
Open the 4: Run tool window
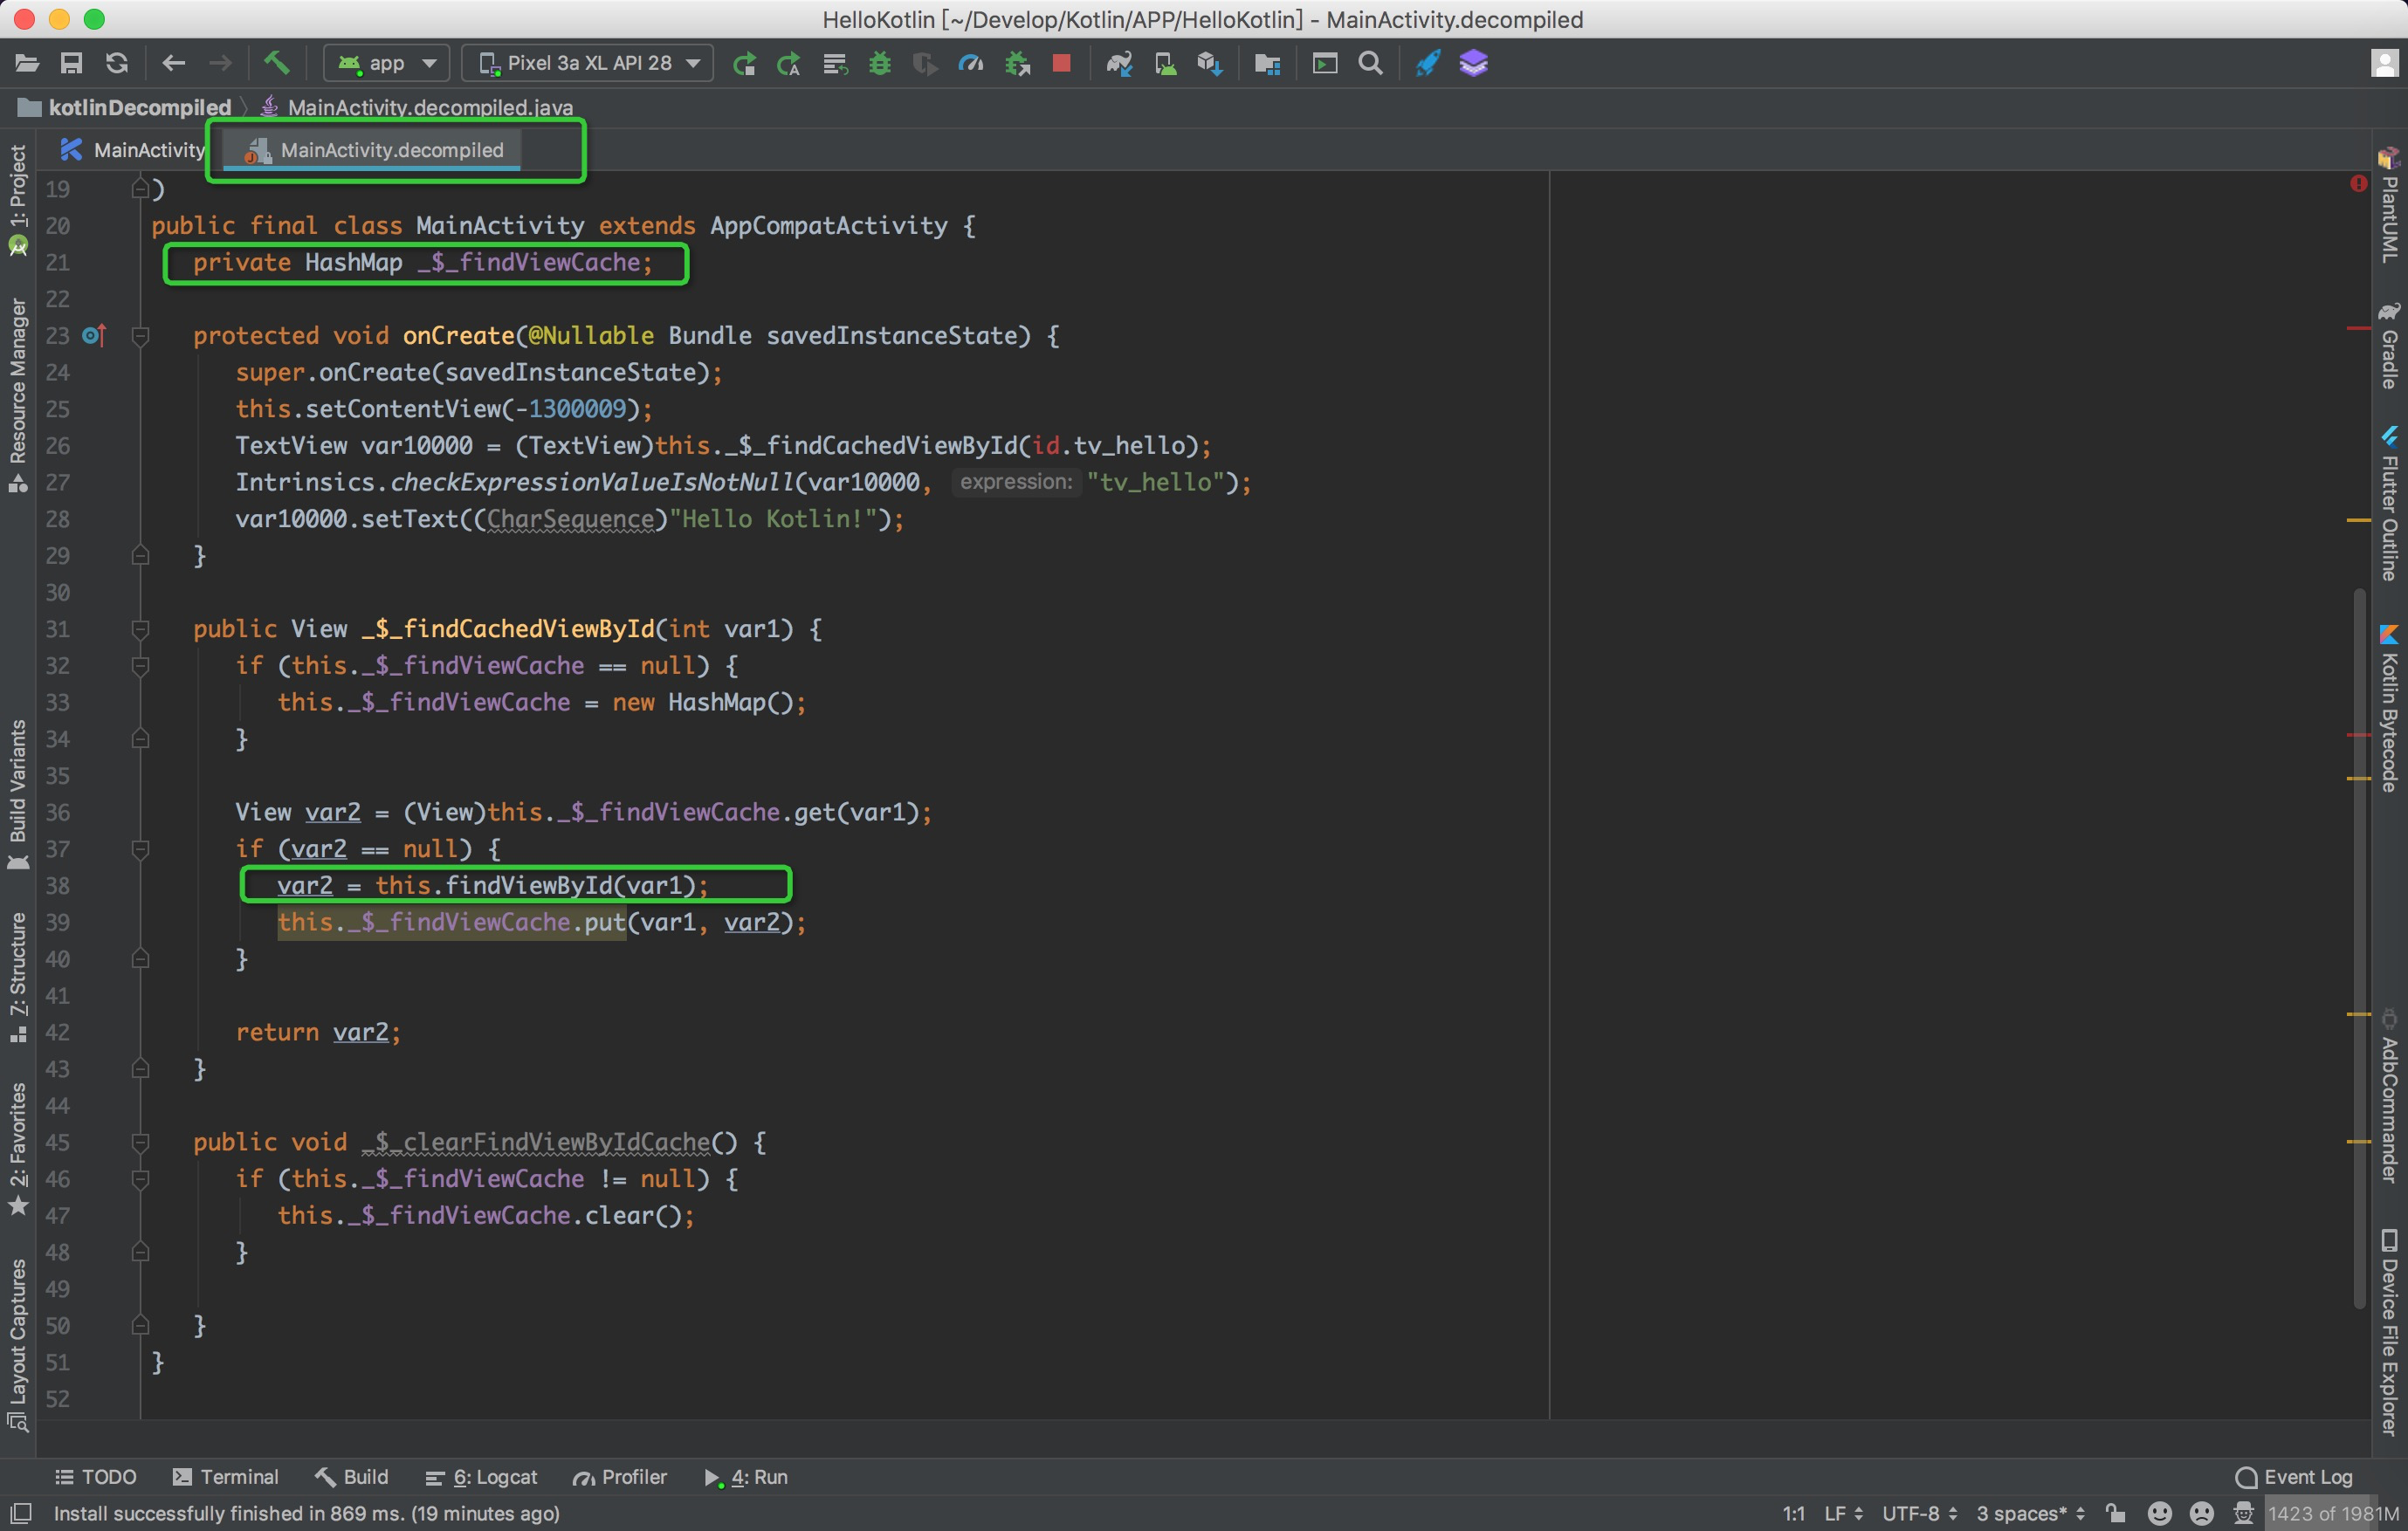[747, 1477]
